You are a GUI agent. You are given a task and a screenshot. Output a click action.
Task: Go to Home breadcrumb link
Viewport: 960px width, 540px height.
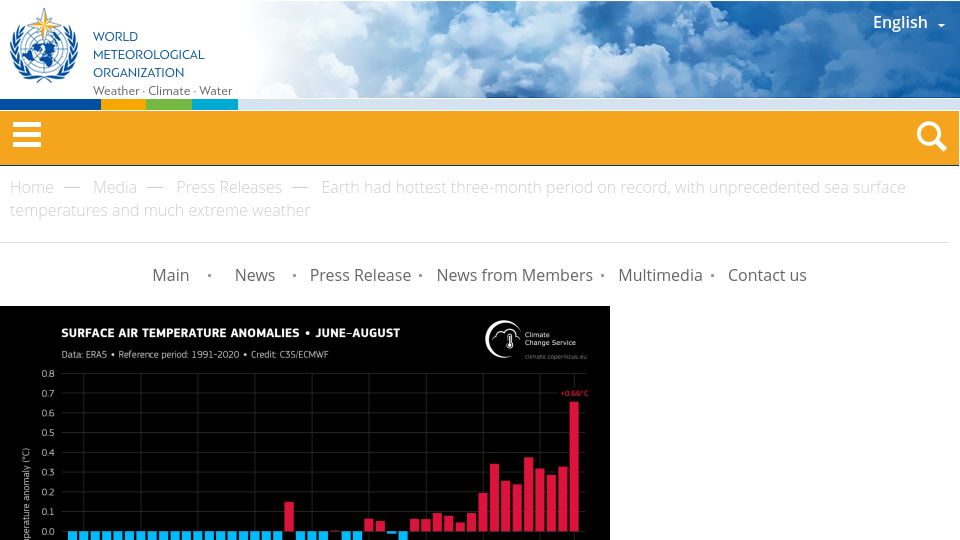coord(32,187)
